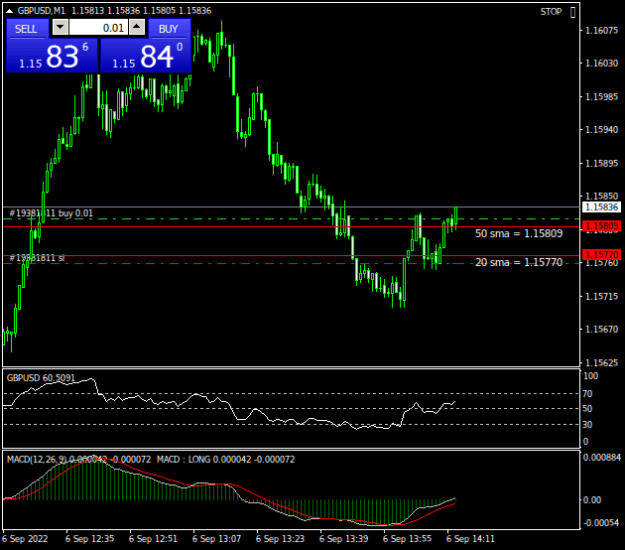Screen dimensions: 625x550
Task: Click the red price tag 1.15809
Action: 602,226
